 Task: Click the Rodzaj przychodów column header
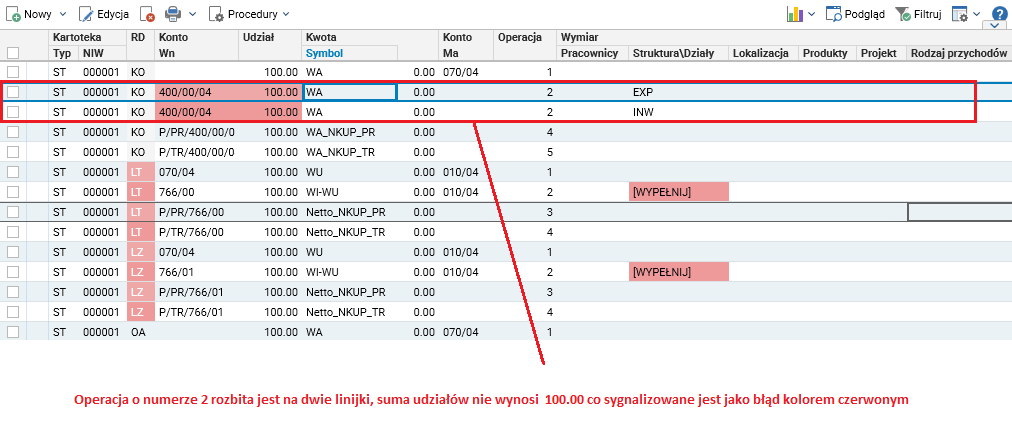tap(959, 54)
